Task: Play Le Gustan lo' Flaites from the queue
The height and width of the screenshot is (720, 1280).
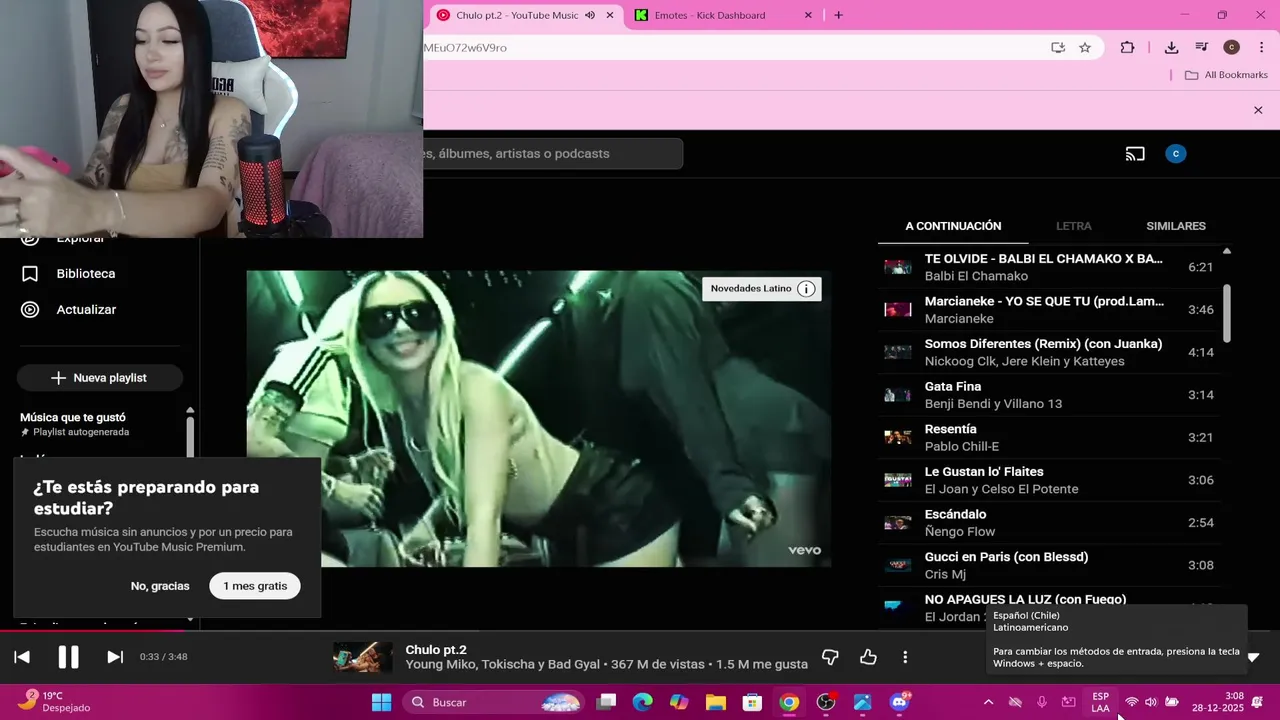Action: tap(1049, 480)
